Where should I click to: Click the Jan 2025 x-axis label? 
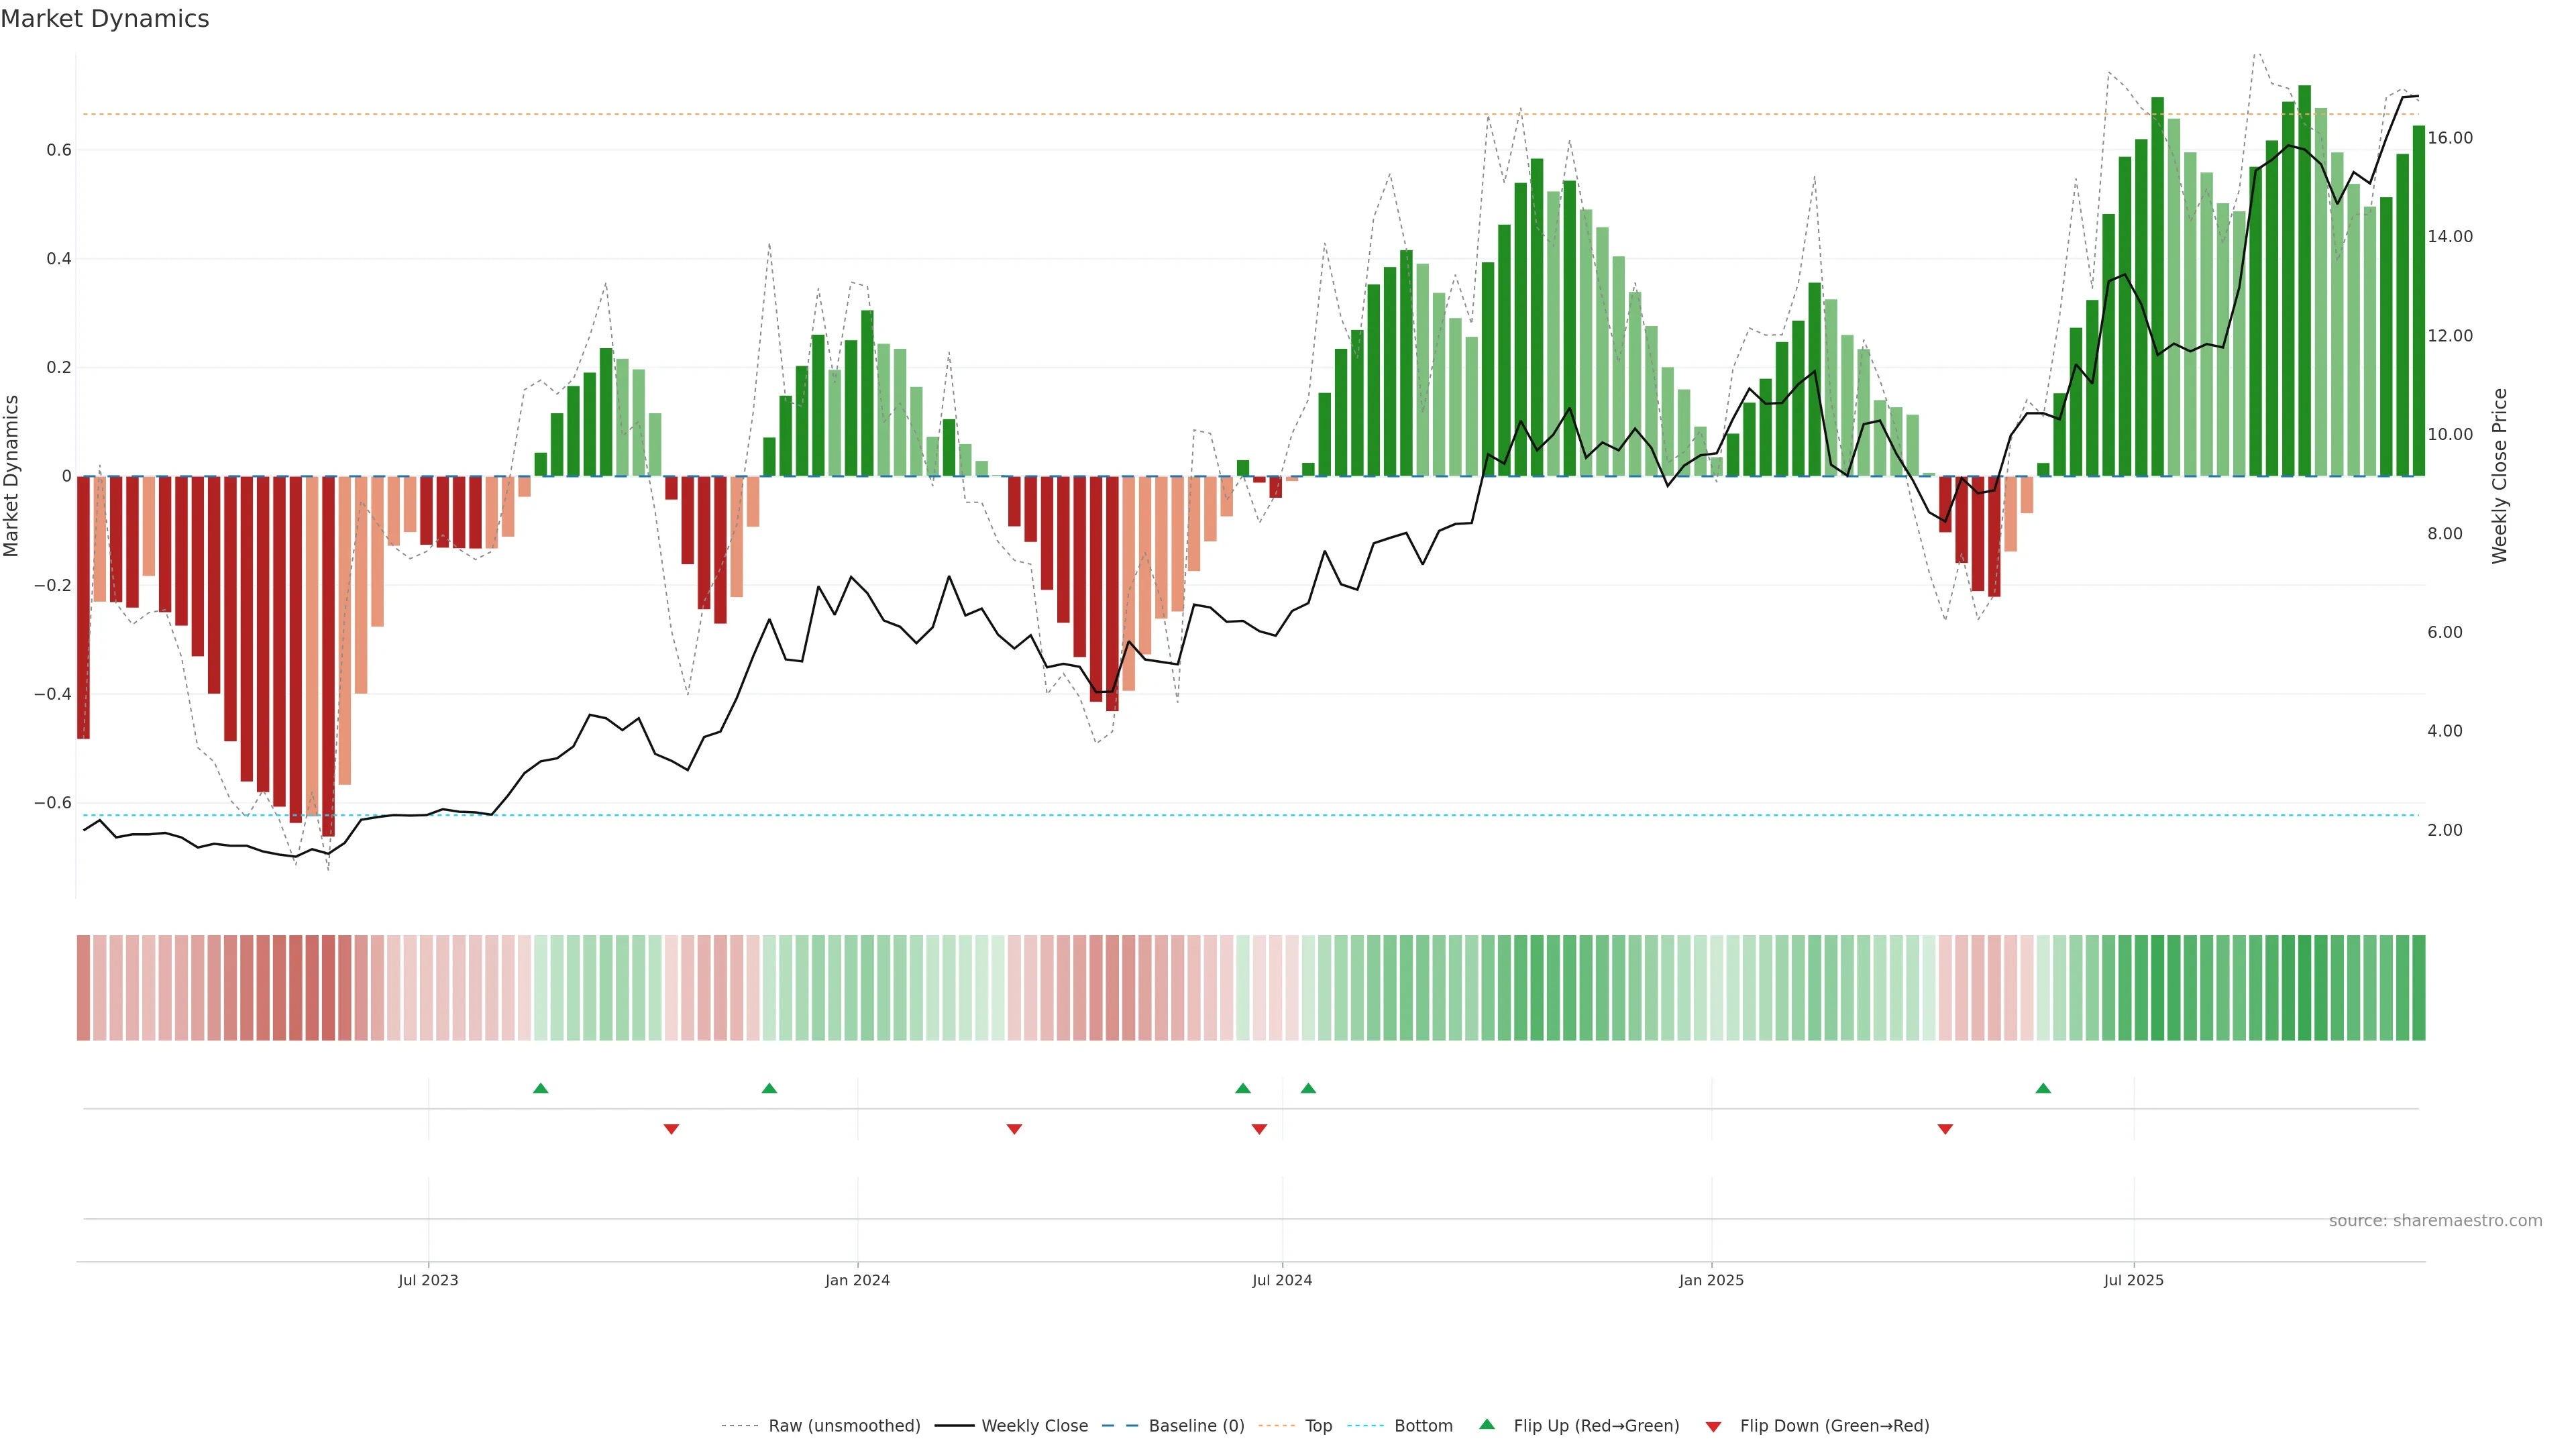tap(1711, 1280)
